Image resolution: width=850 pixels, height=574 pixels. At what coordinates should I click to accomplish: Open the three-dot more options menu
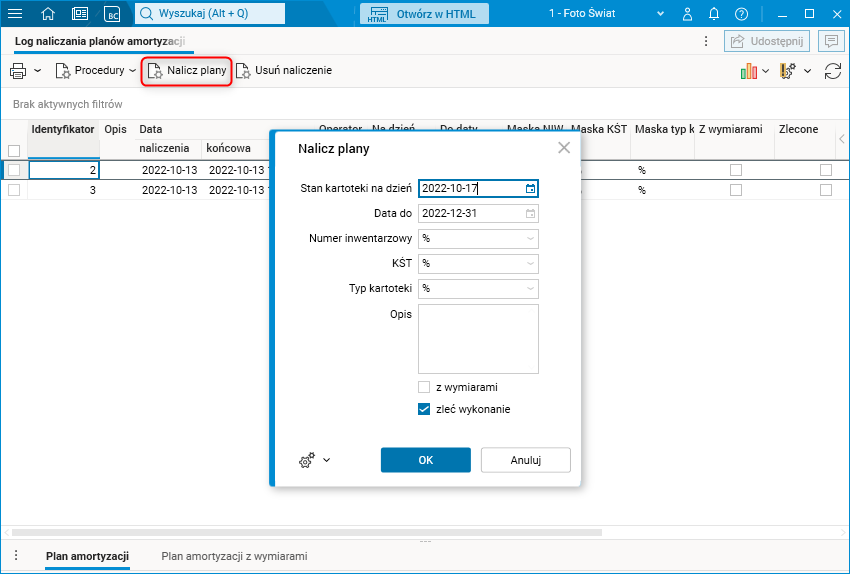(x=706, y=41)
